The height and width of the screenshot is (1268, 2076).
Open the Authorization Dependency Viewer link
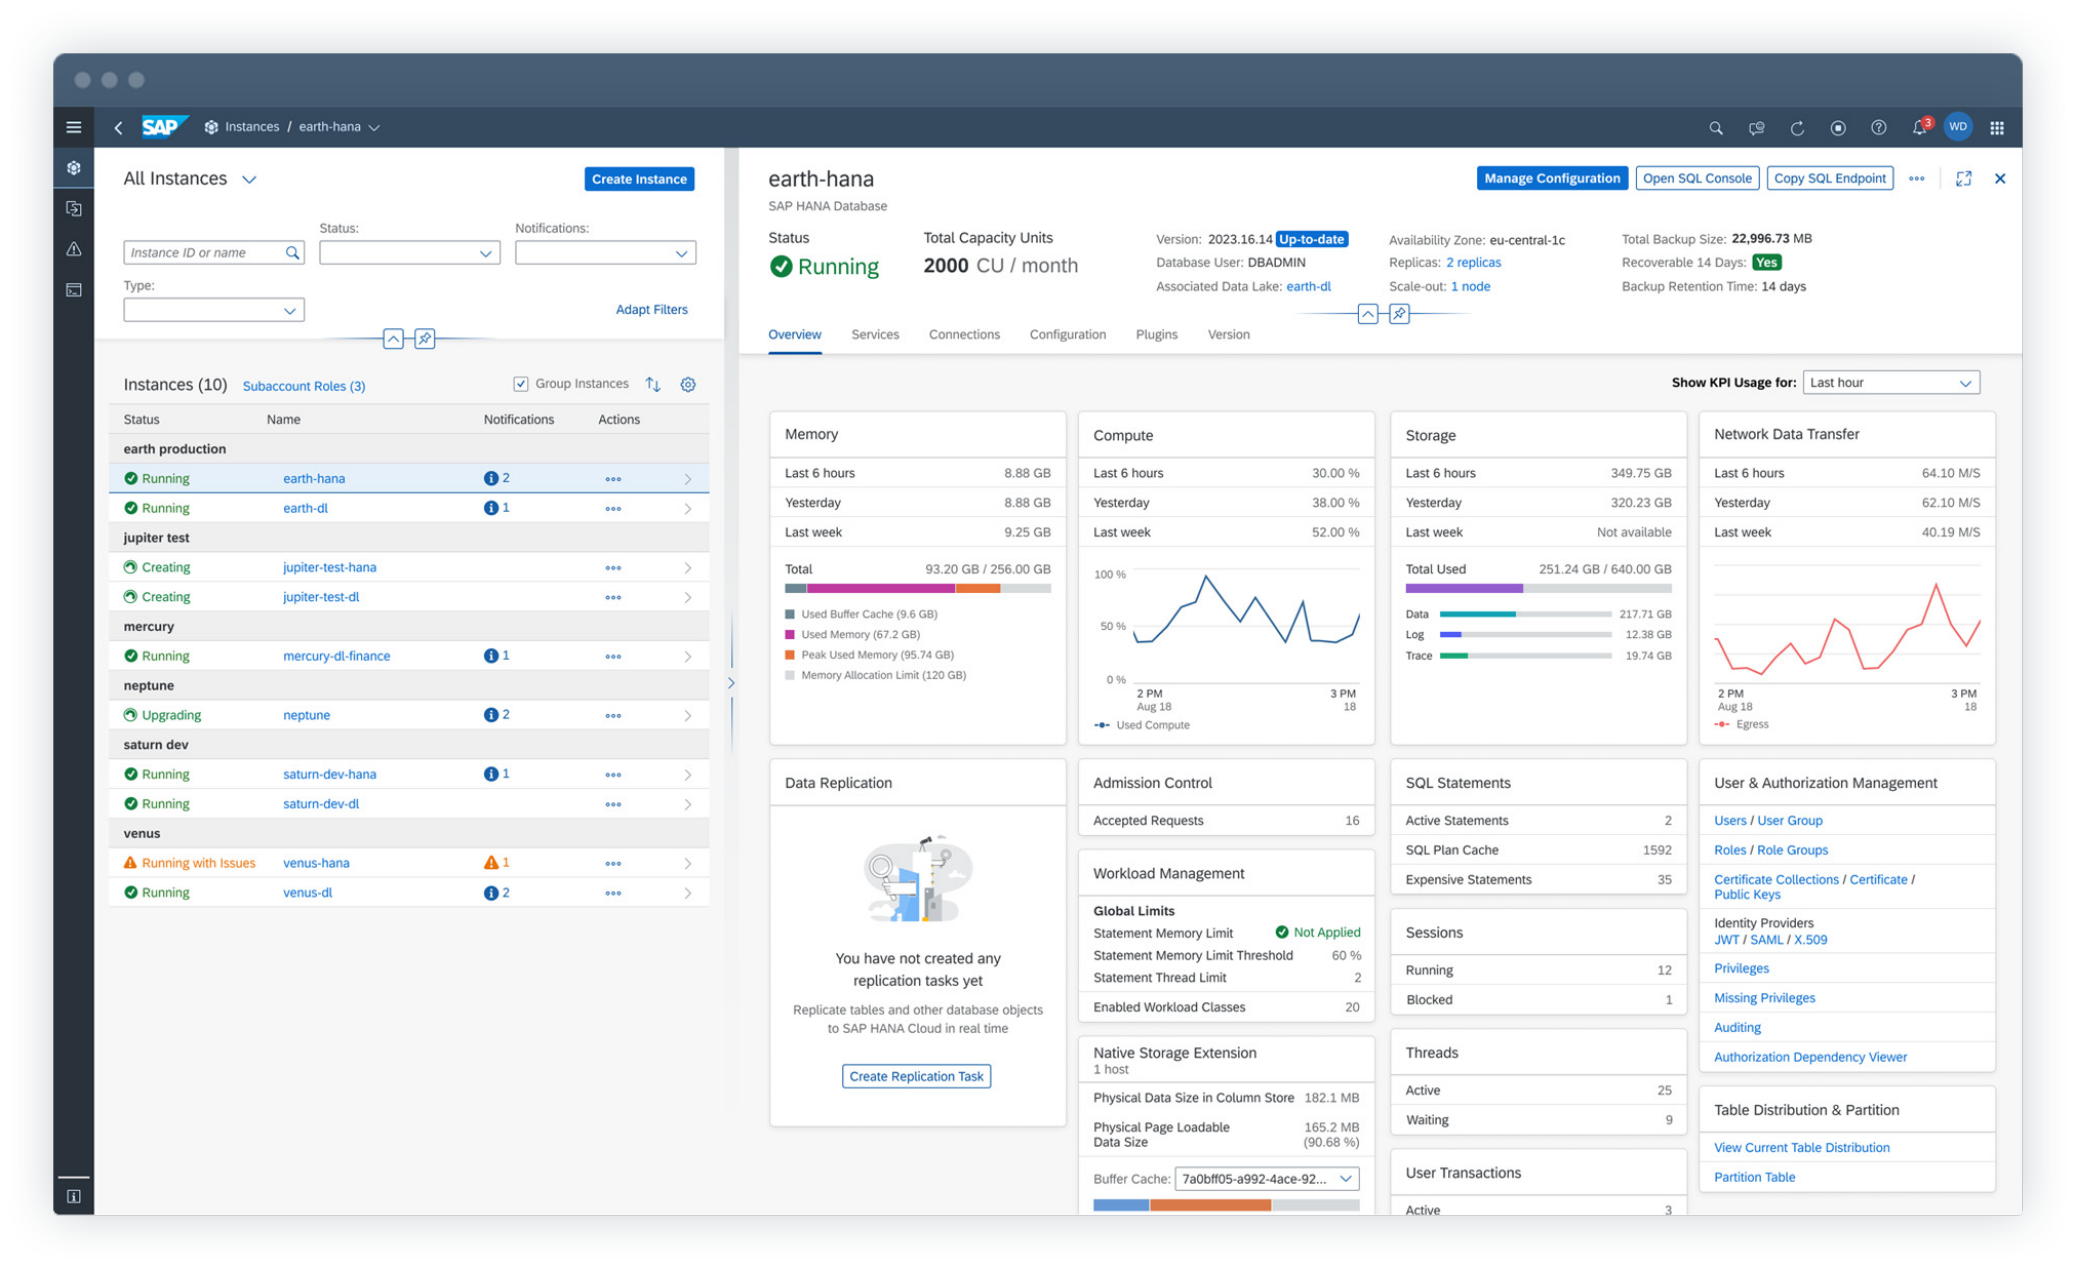pyautogui.click(x=1809, y=1057)
